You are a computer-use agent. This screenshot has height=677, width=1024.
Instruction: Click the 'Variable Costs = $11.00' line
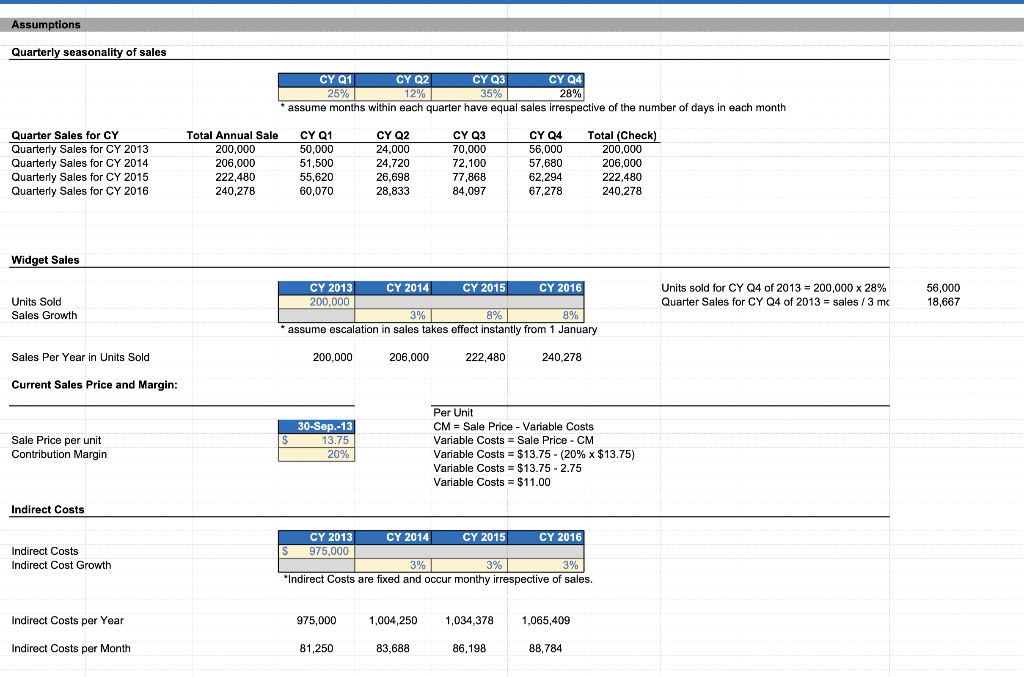[492, 482]
